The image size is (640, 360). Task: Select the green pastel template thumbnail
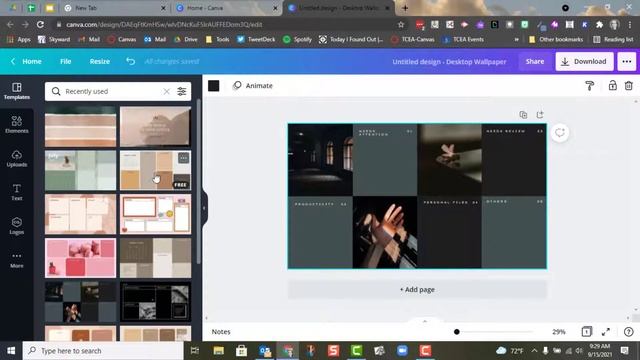[x=80, y=171]
